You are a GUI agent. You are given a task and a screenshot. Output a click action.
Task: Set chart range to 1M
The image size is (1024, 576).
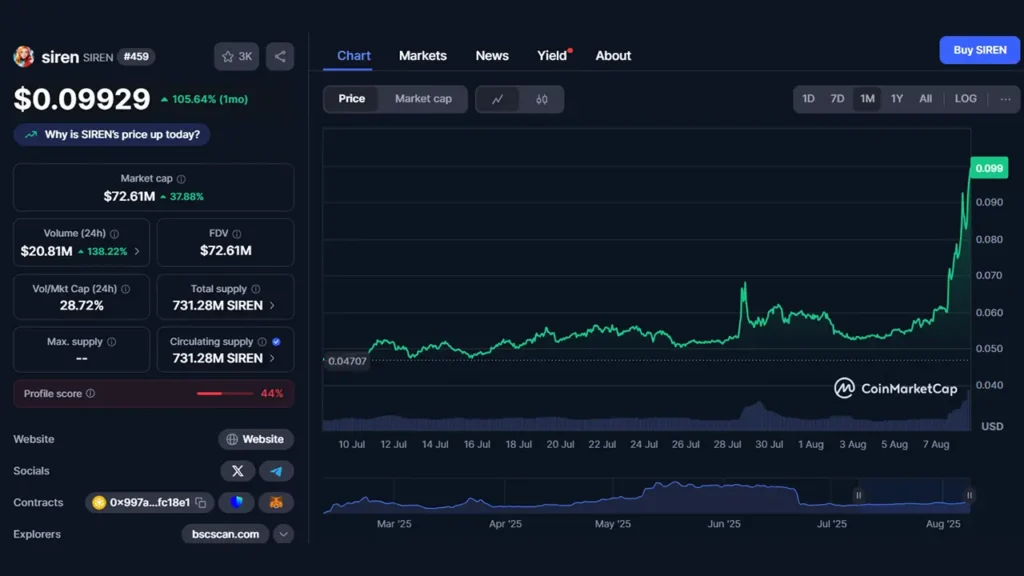(867, 99)
